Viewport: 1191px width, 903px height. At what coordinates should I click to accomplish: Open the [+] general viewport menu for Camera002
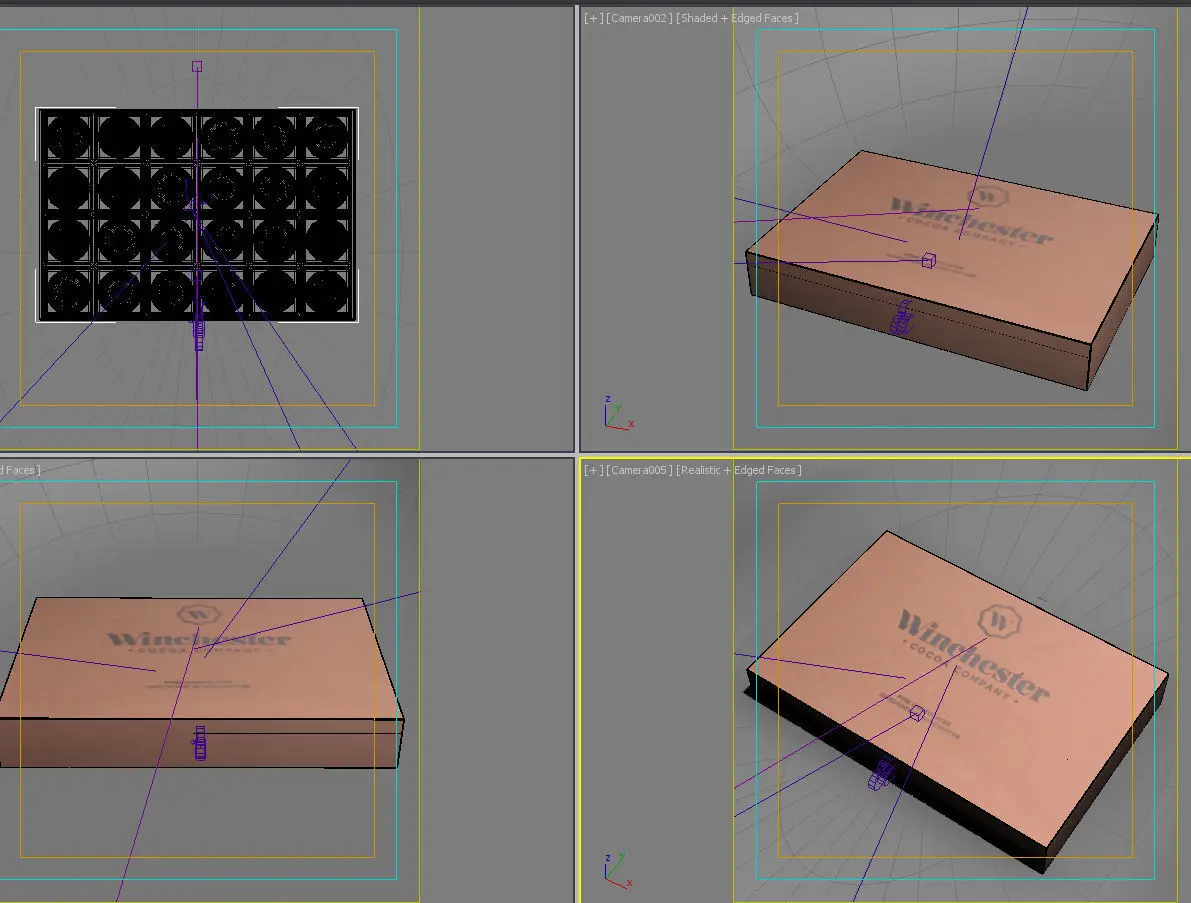click(x=593, y=17)
